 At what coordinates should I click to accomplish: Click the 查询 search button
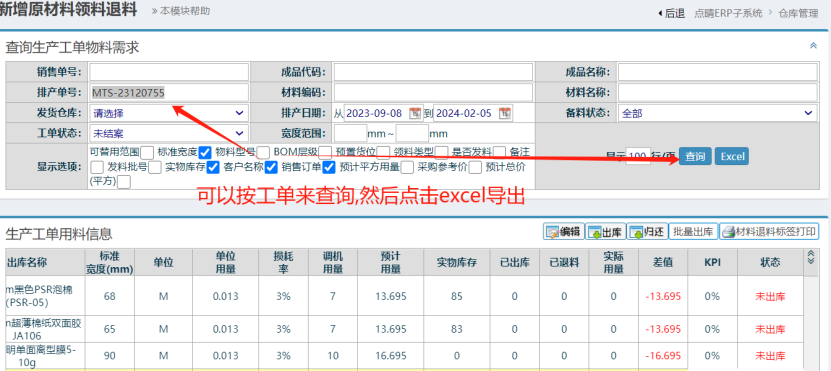point(695,156)
